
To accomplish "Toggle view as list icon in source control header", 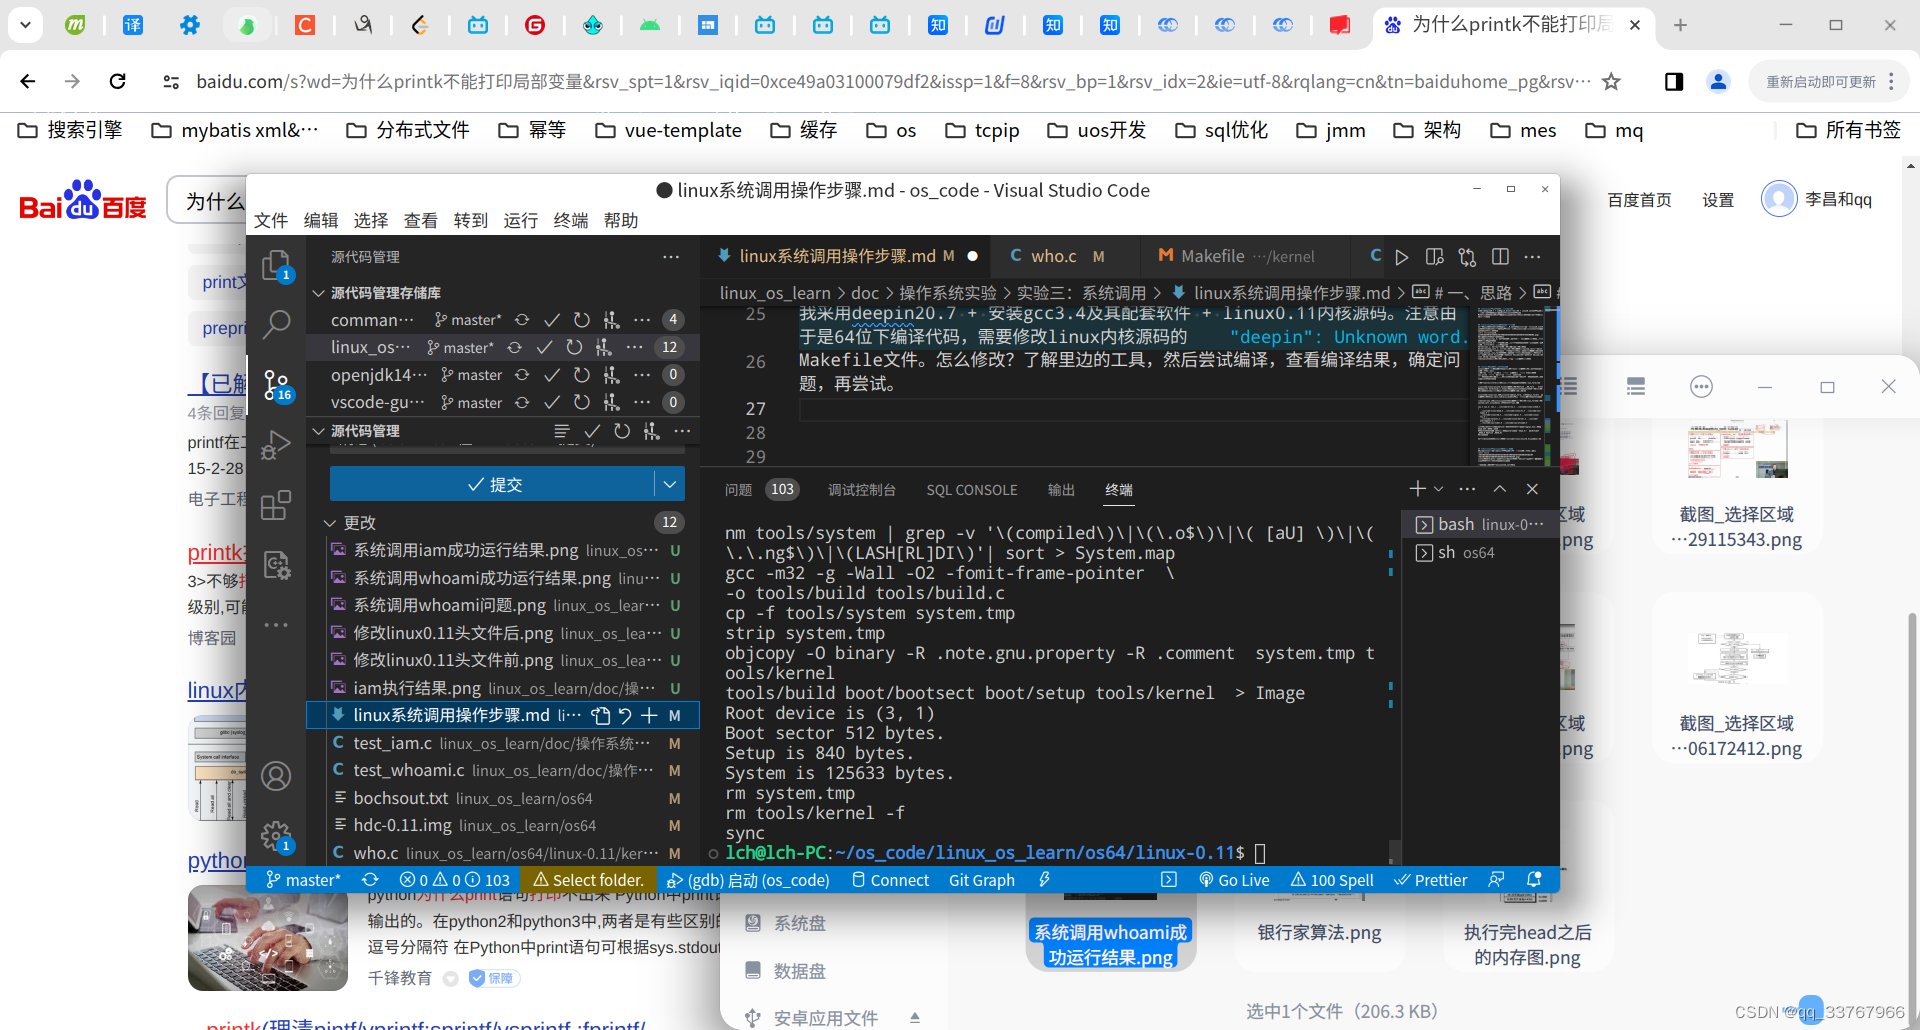I will 562,431.
